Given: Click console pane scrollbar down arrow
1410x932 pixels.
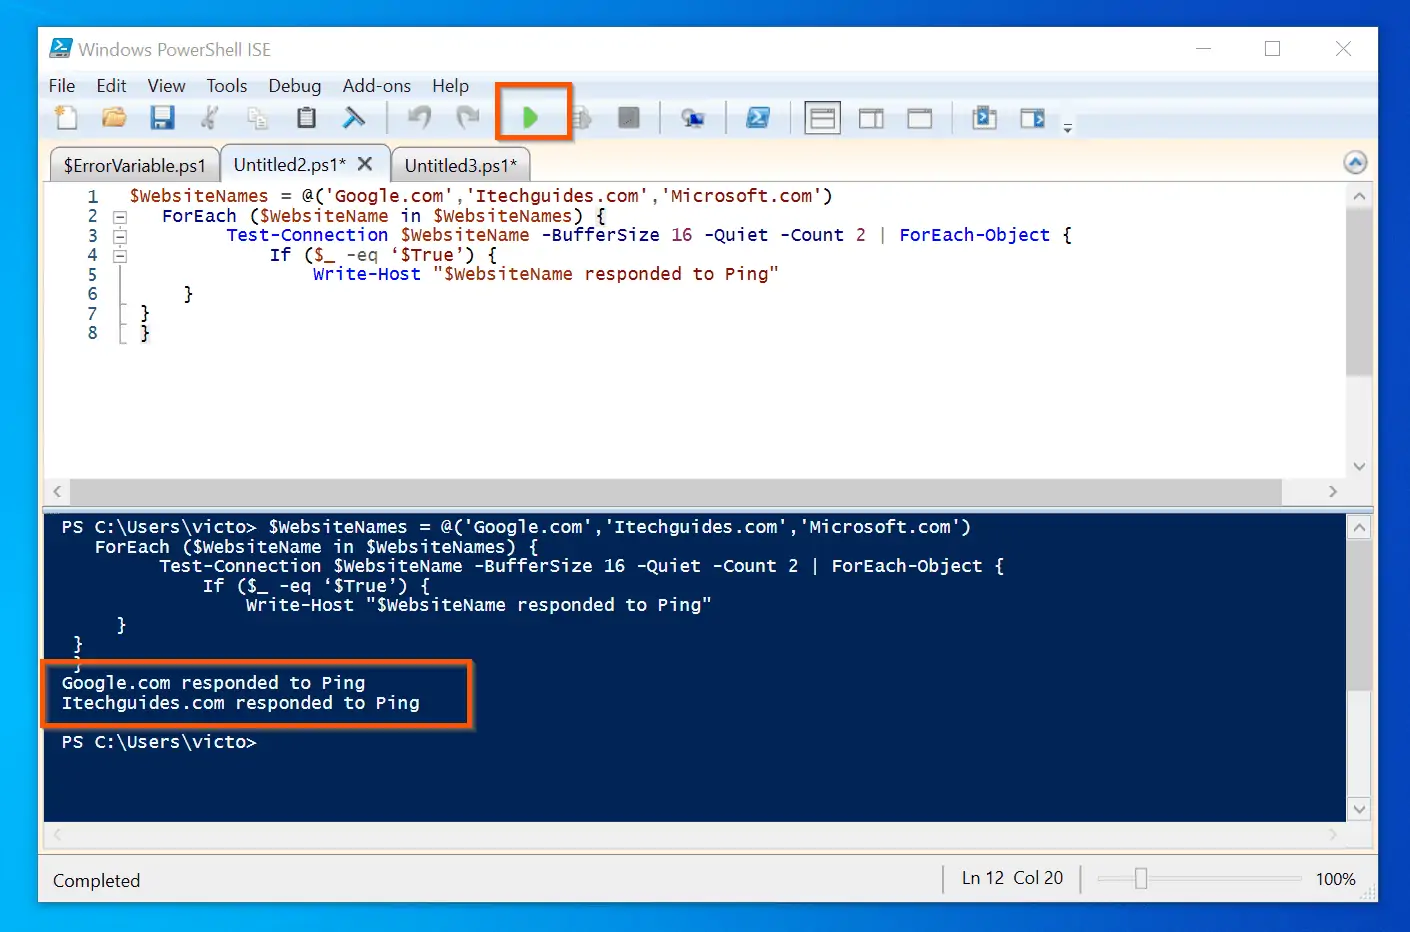Looking at the screenshot, I should pos(1359,809).
